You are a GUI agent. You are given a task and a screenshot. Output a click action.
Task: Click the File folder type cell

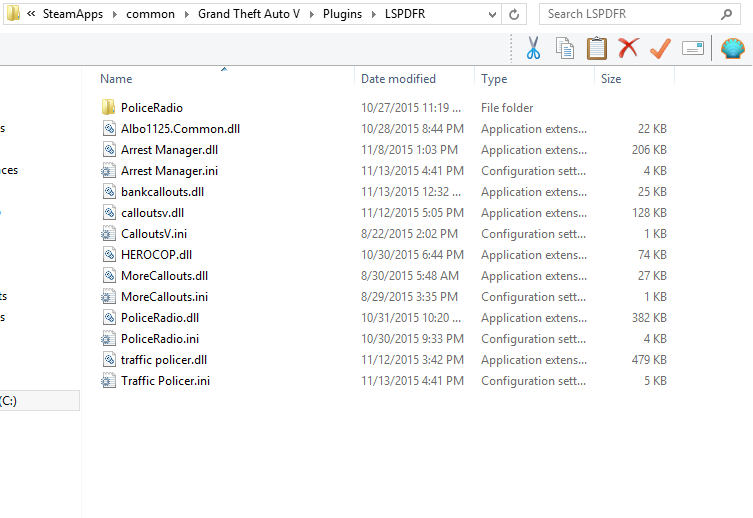[x=507, y=108]
